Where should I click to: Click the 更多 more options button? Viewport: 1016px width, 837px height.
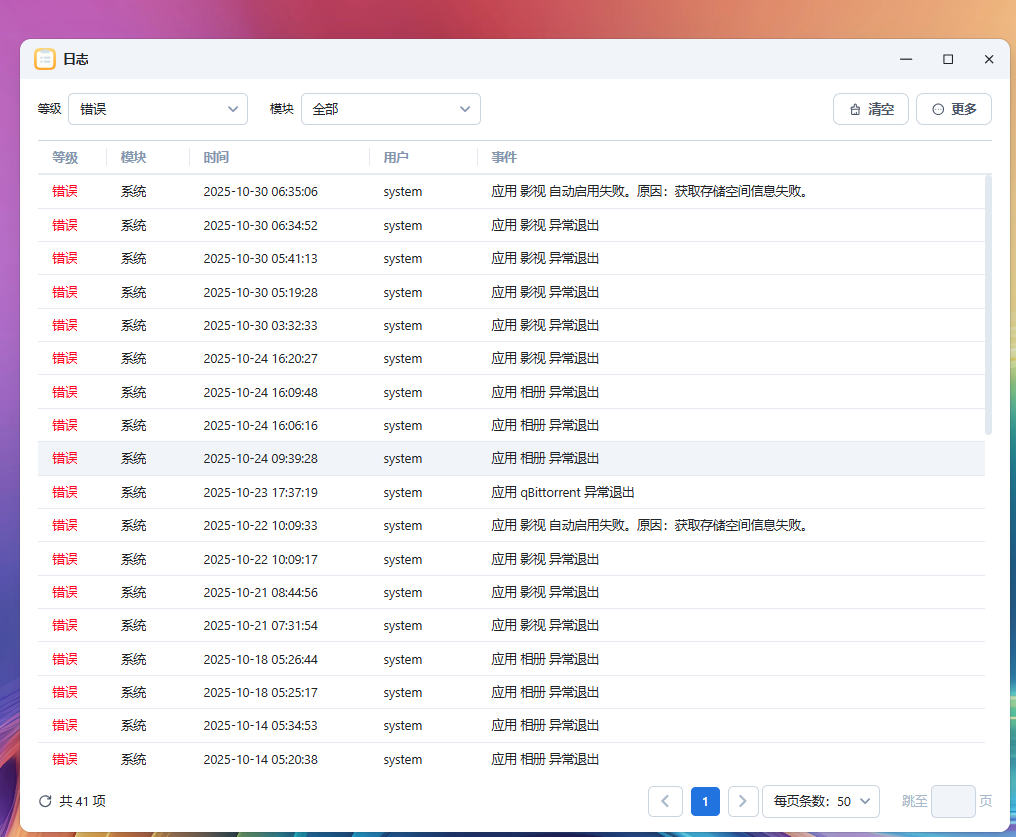(x=953, y=109)
